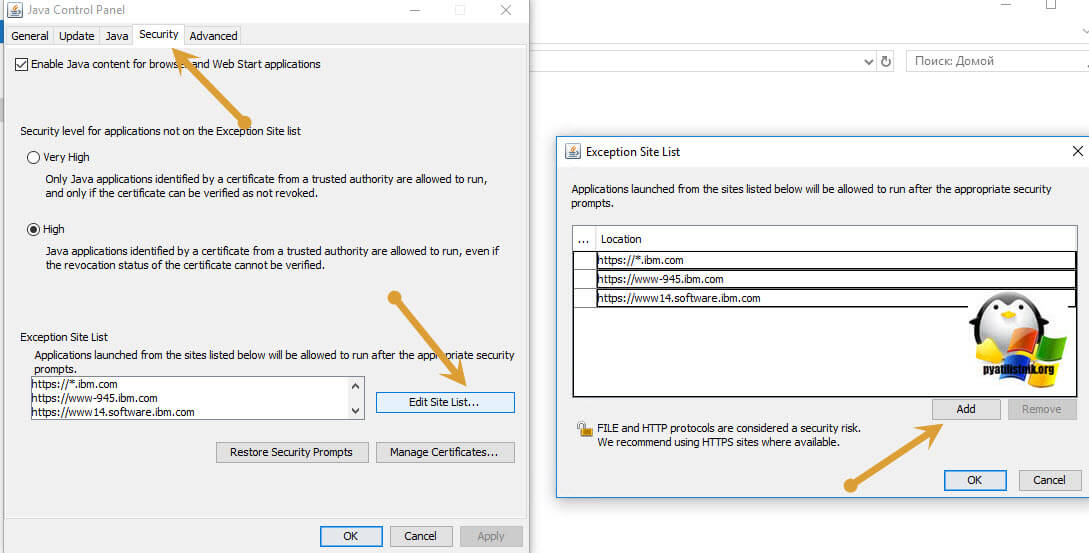Click the refresh icon beside the address bar
The image size is (1089, 553).
pos(886,61)
